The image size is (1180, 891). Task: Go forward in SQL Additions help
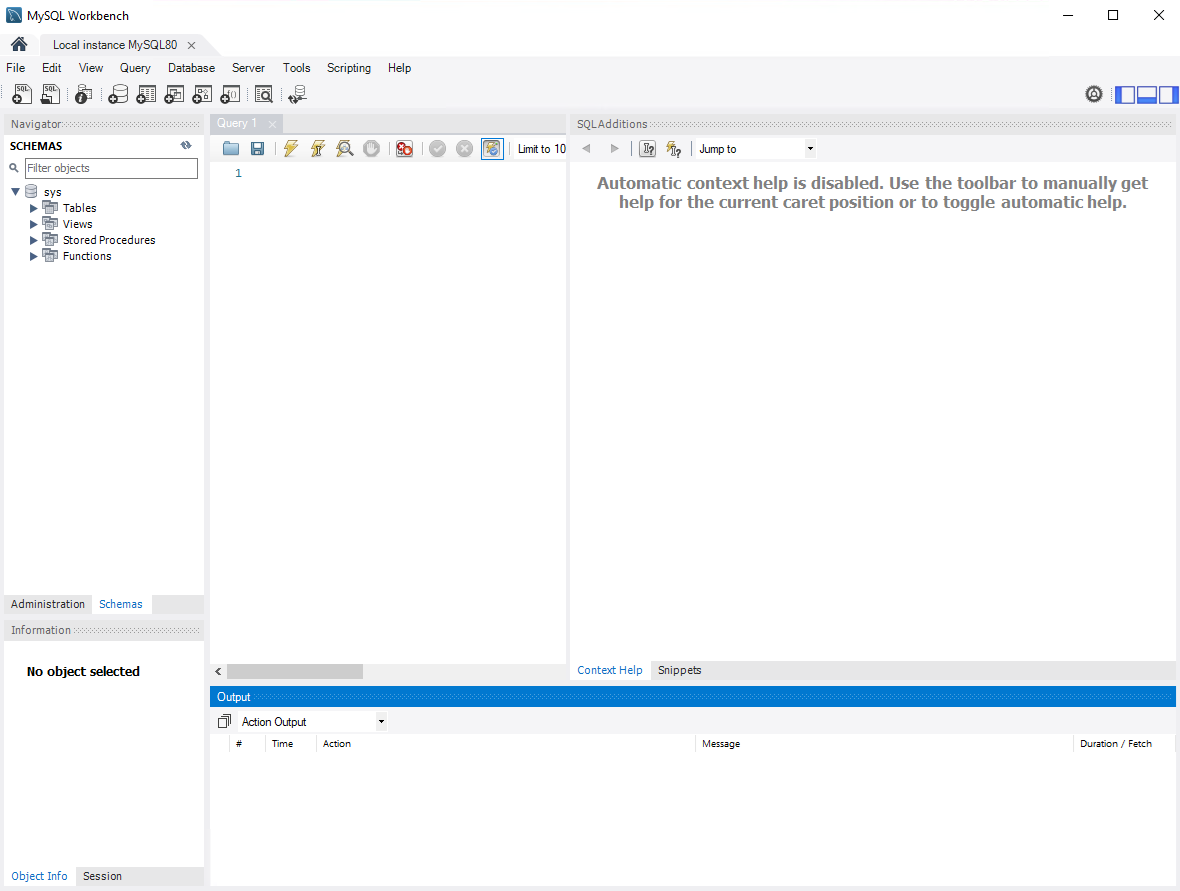(614, 148)
